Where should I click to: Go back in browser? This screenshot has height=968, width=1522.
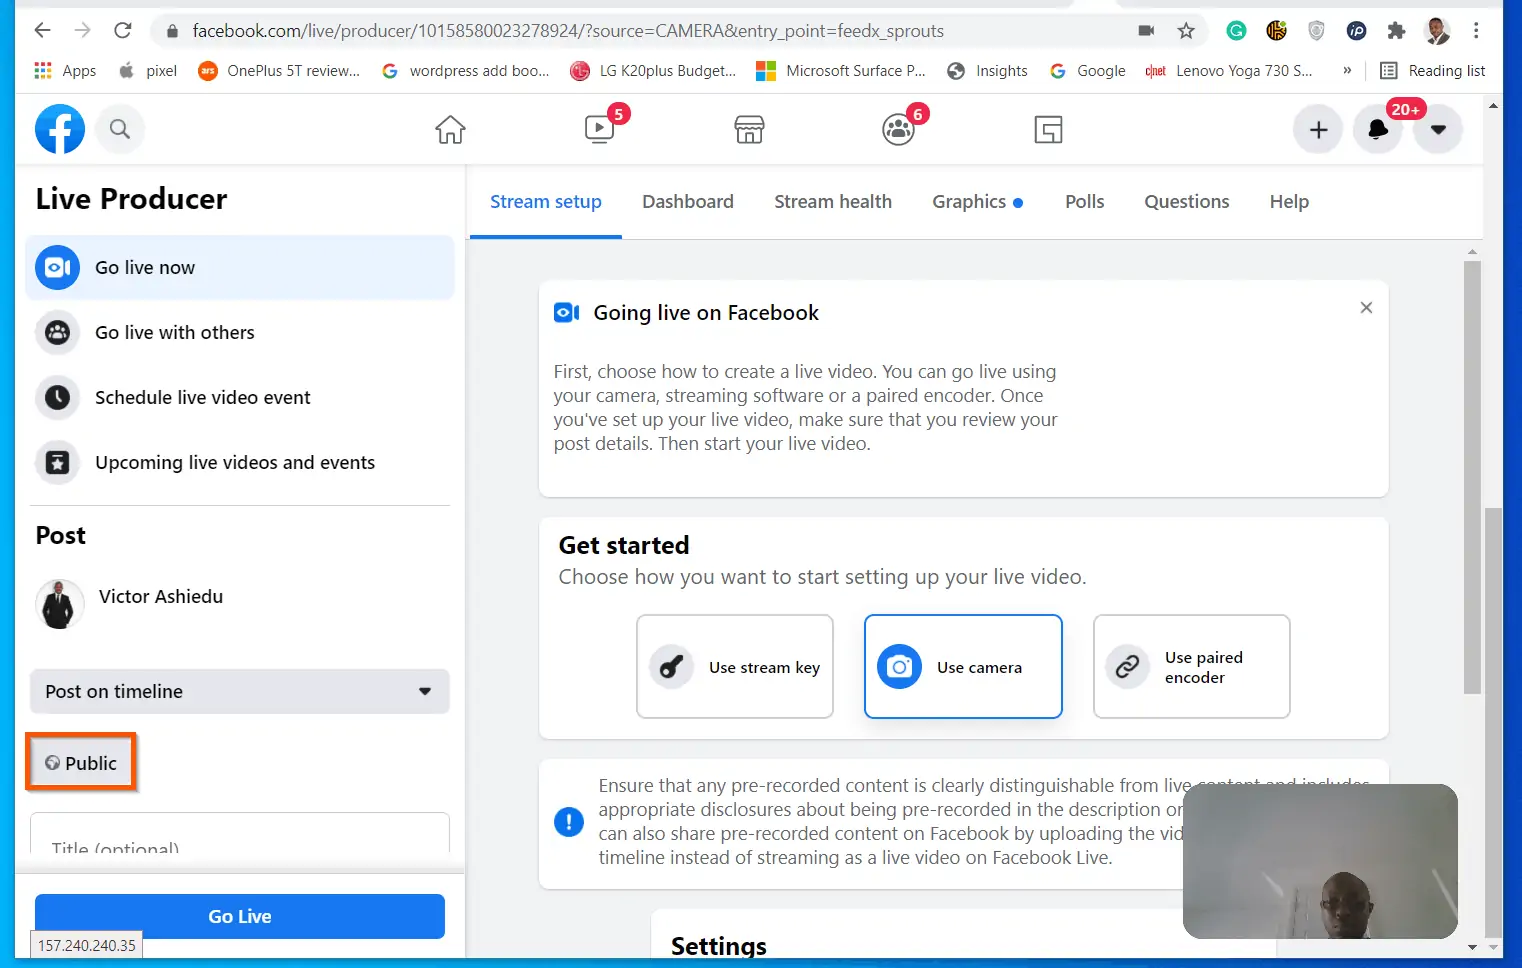[42, 31]
